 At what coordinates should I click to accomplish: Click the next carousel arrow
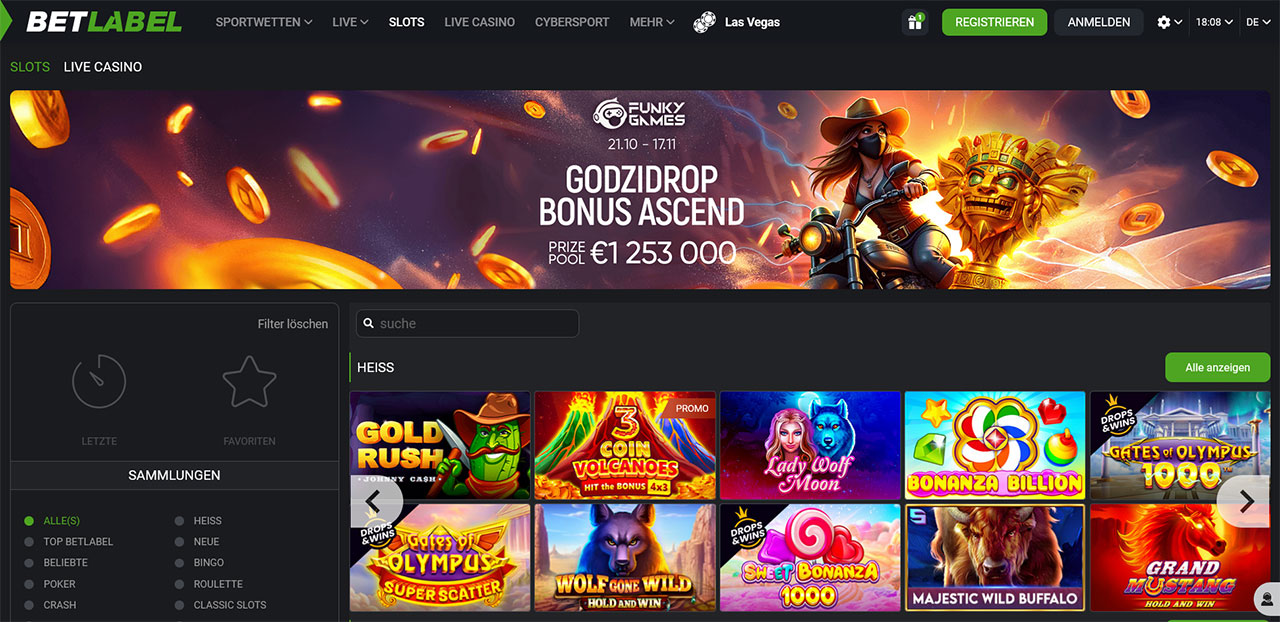[x=1246, y=501]
